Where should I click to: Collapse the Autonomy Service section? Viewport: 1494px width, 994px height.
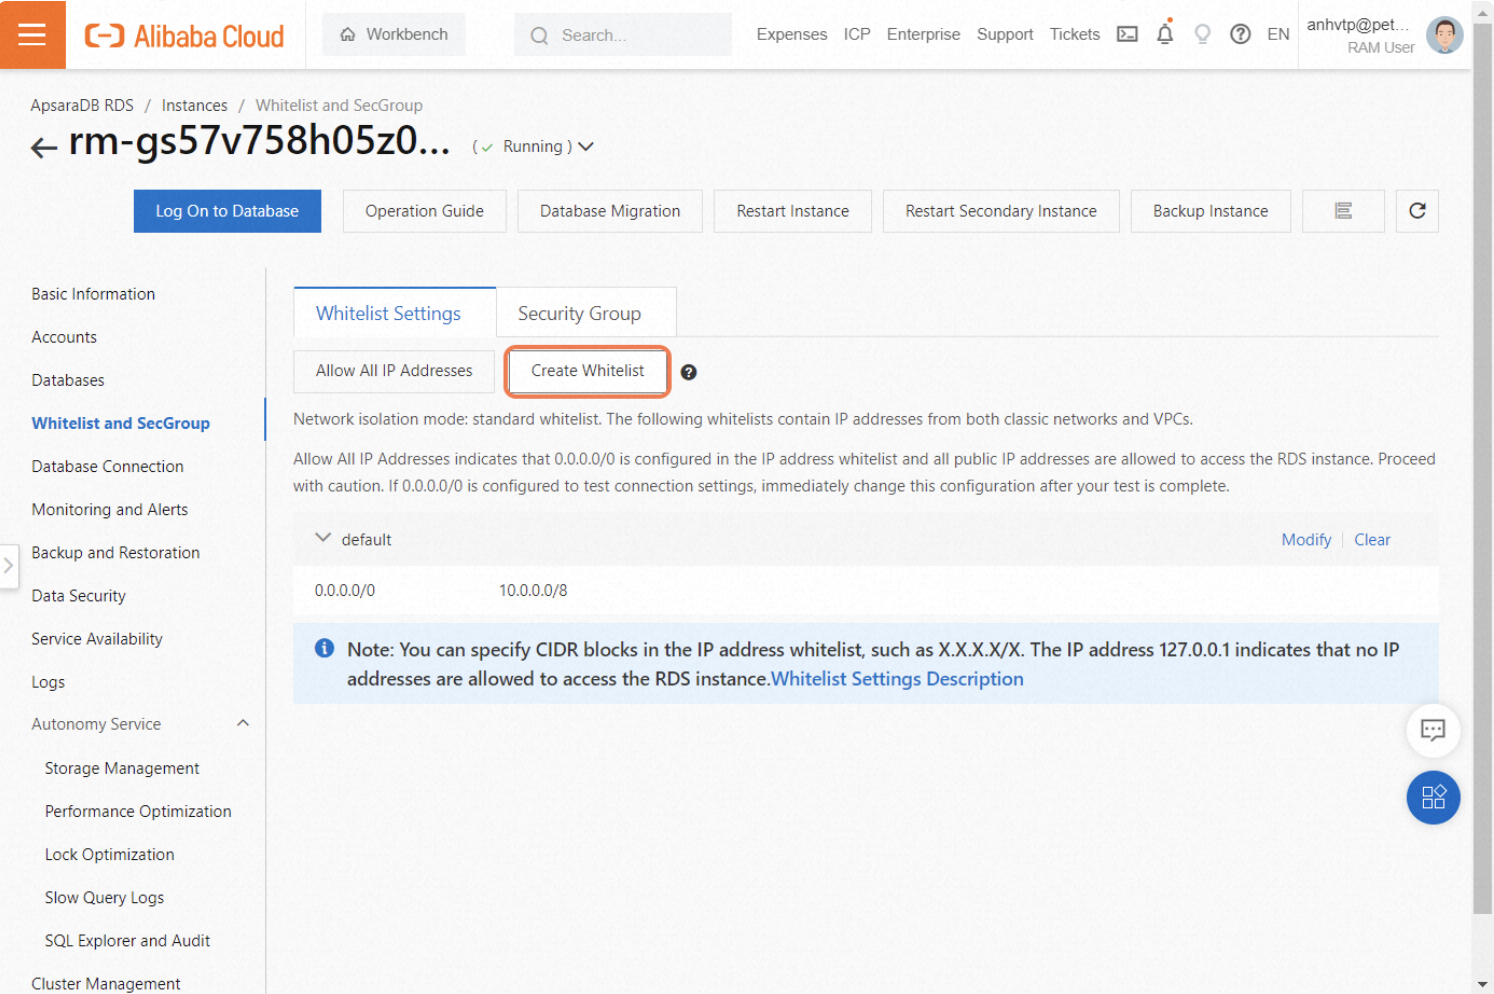[243, 723]
